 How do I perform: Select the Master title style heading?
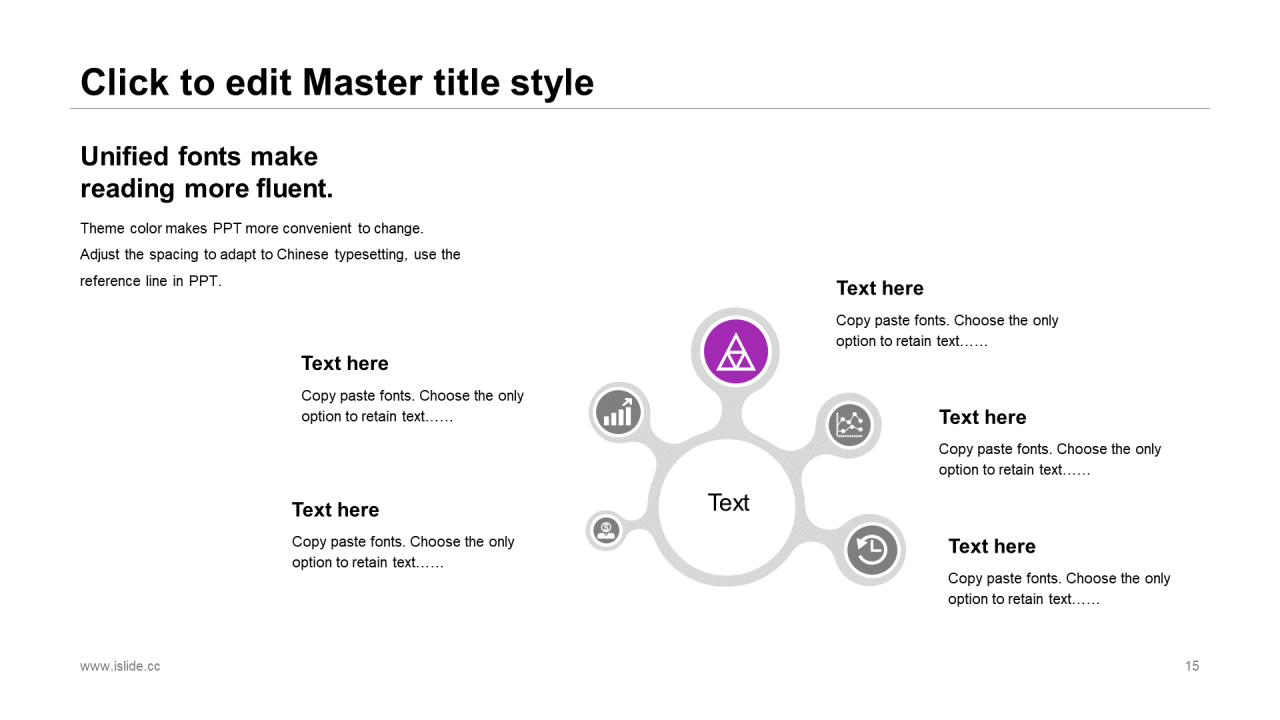[337, 82]
